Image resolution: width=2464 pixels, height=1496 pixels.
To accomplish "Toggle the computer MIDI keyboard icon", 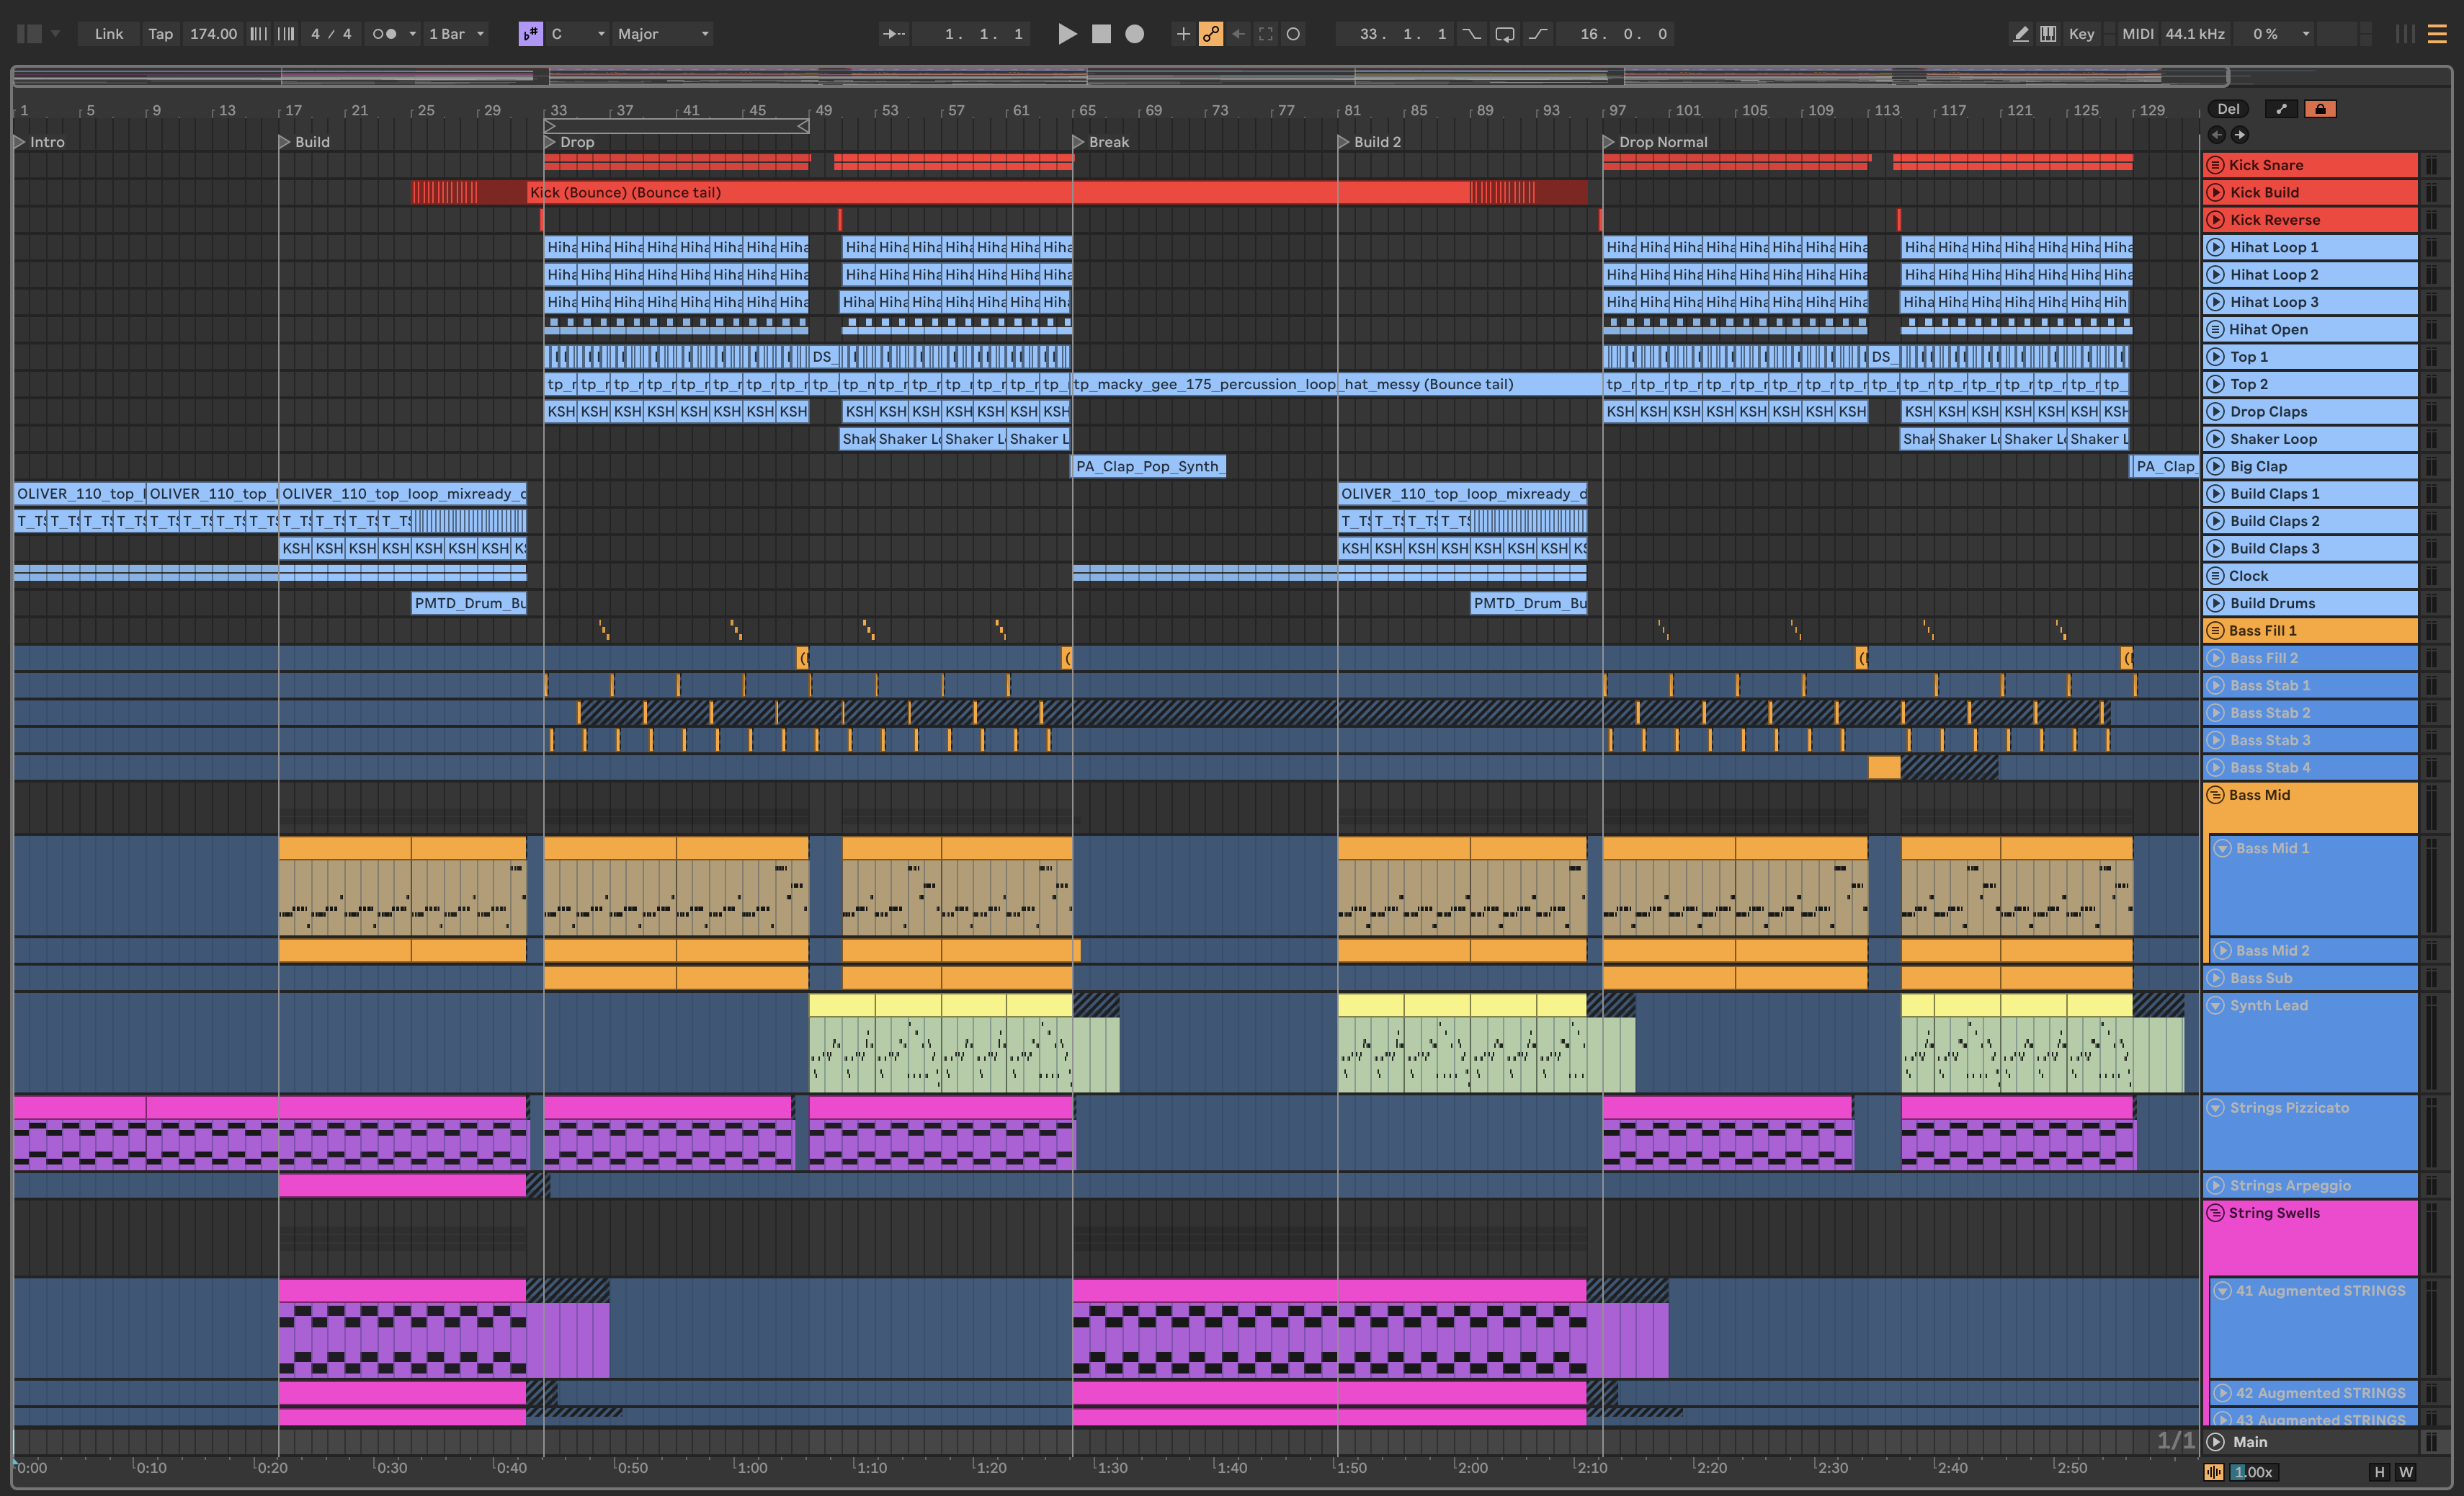I will click(2048, 34).
